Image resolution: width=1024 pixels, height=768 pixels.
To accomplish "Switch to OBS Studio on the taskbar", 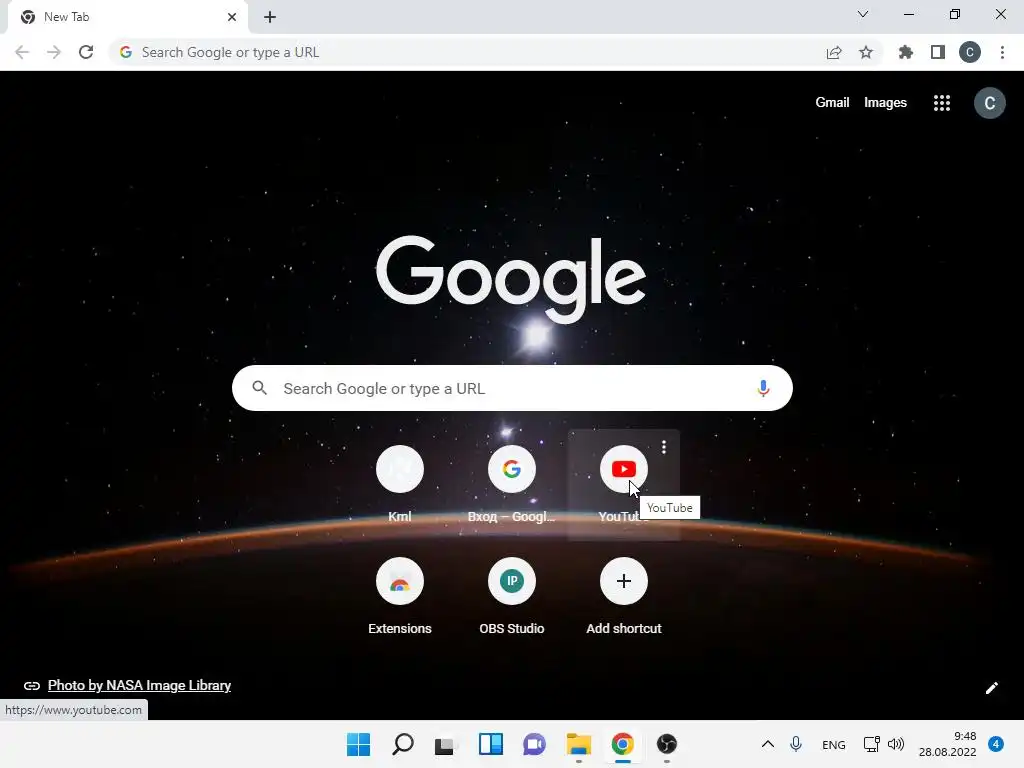I will (666, 744).
